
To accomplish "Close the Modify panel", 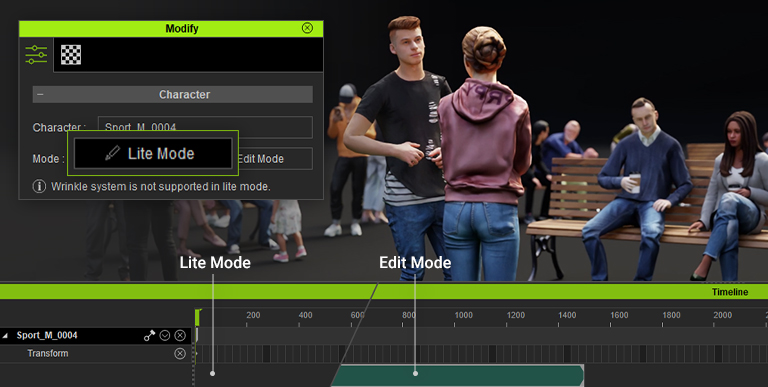I will coord(307,28).
